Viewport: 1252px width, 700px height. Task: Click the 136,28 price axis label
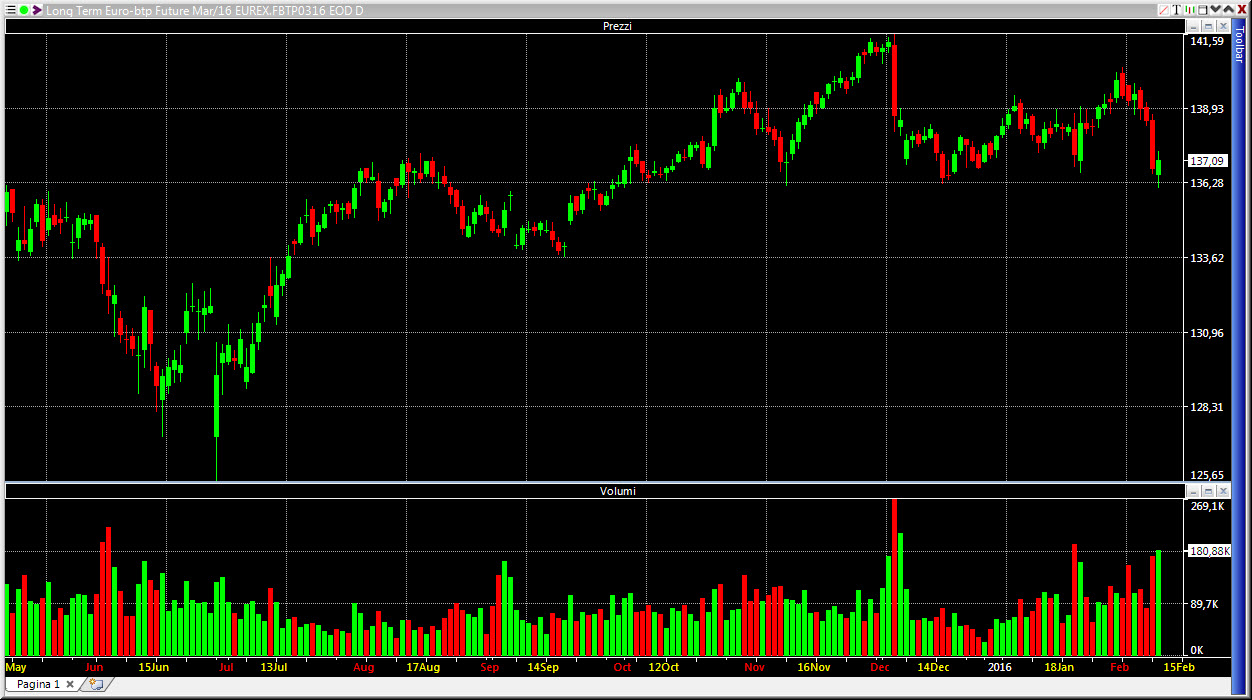(x=1207, y=183)
